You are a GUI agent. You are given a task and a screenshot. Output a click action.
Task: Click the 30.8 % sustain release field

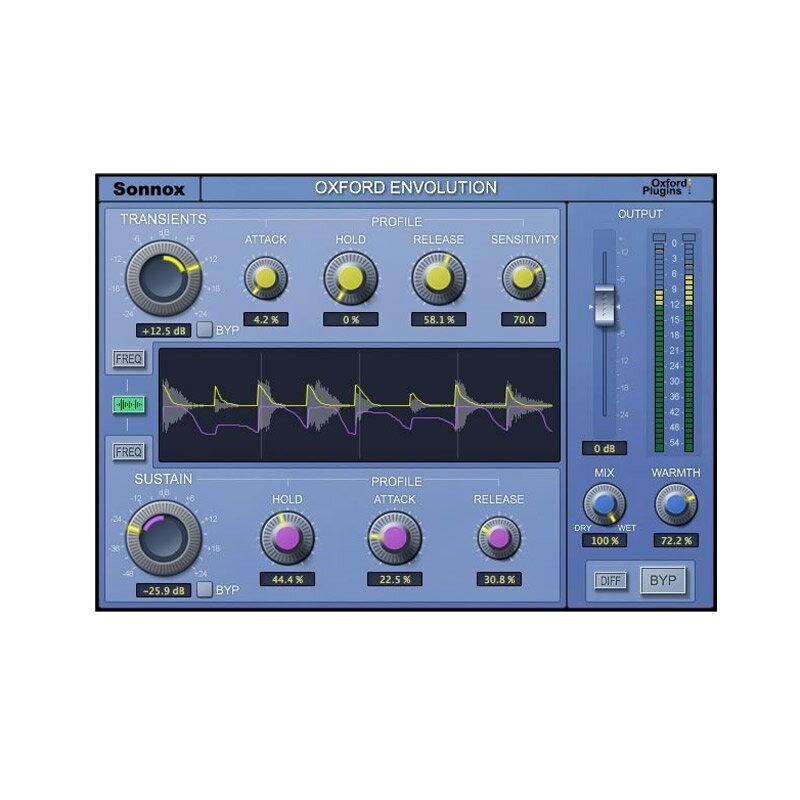pos(499,579)
